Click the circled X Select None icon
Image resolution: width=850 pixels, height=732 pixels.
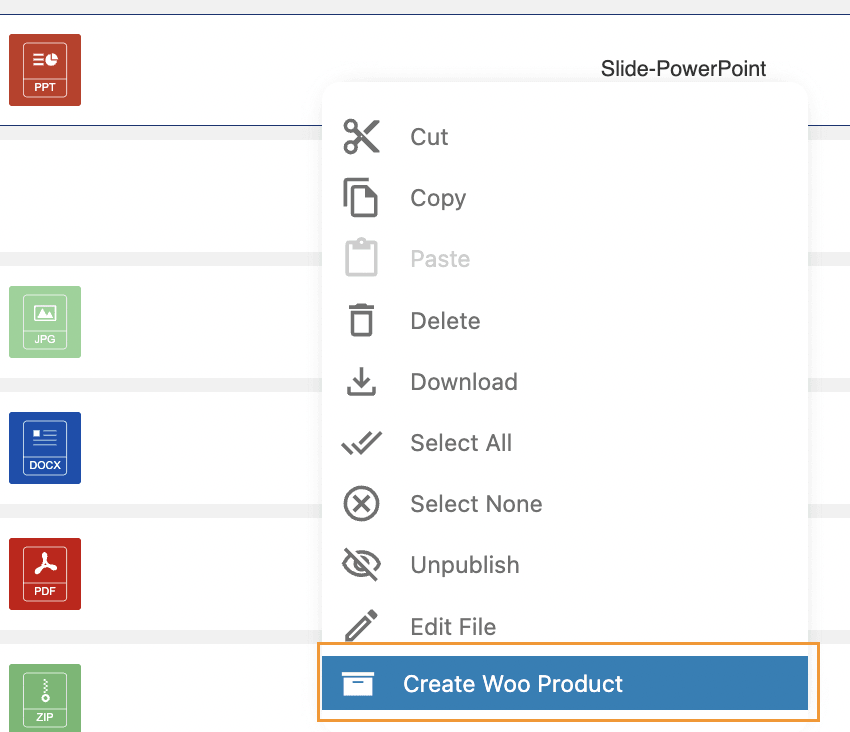point(361,504)
